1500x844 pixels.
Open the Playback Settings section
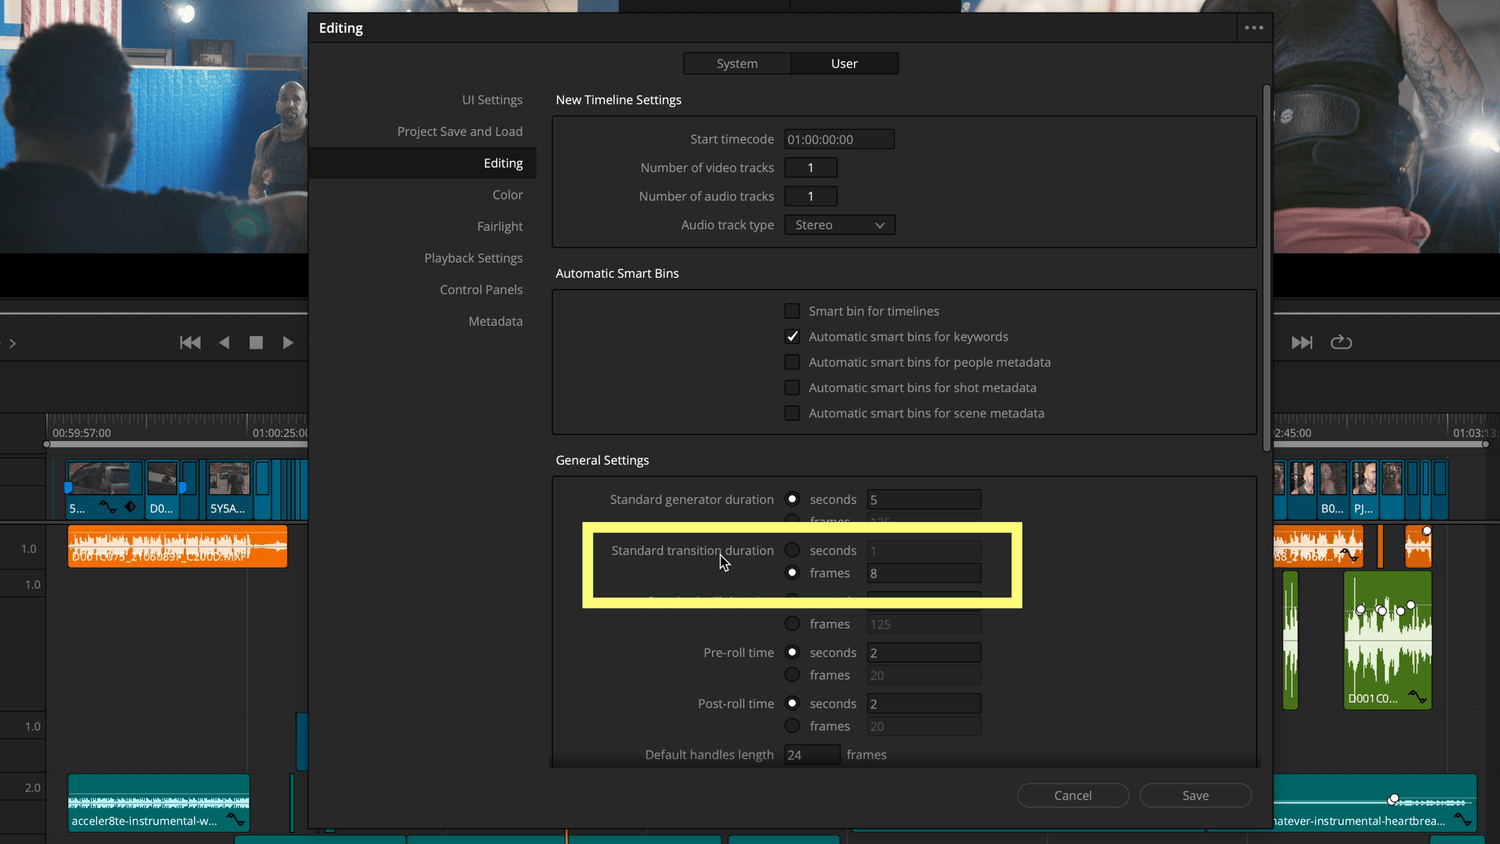coord(473,257)
